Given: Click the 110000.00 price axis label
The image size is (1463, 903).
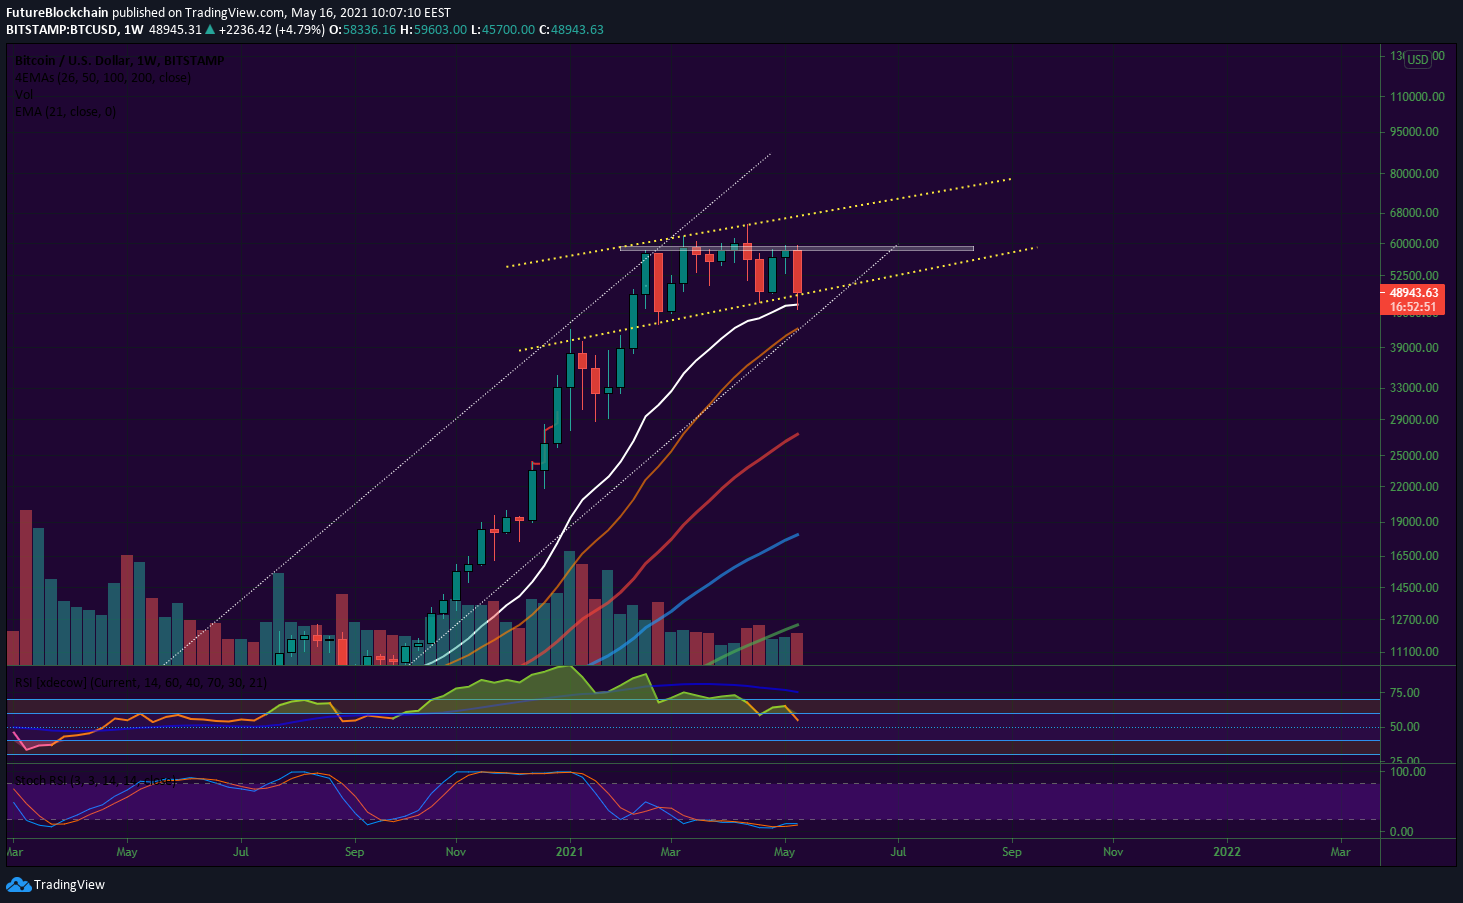Looking at the screenshot, I should point(1417,97).
